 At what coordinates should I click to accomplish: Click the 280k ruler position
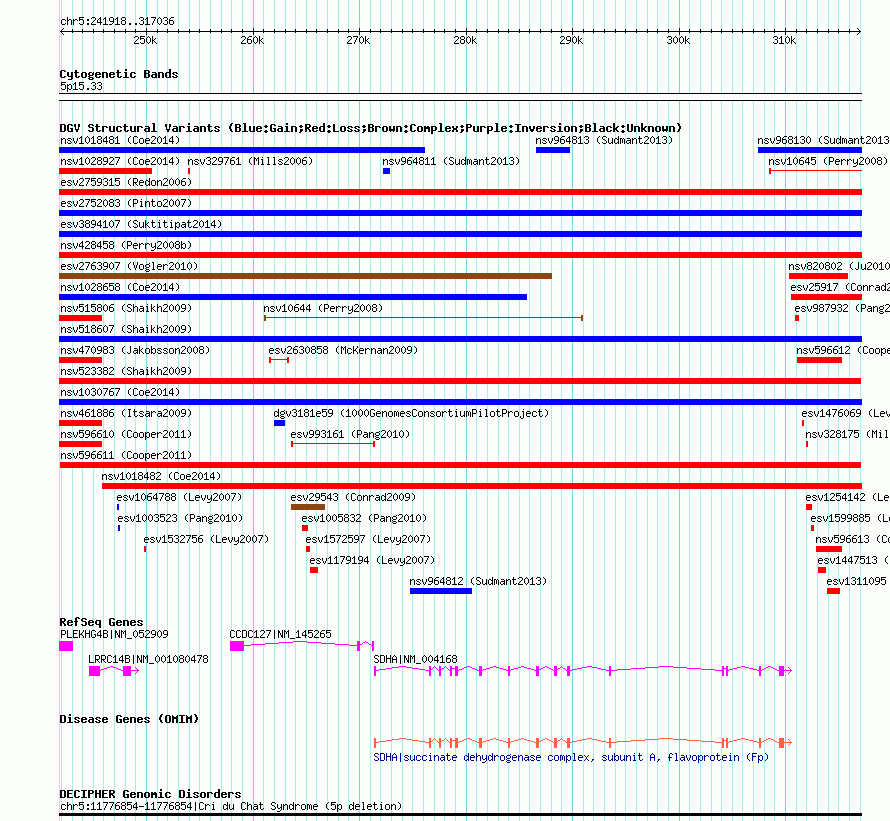coord(465,40)
